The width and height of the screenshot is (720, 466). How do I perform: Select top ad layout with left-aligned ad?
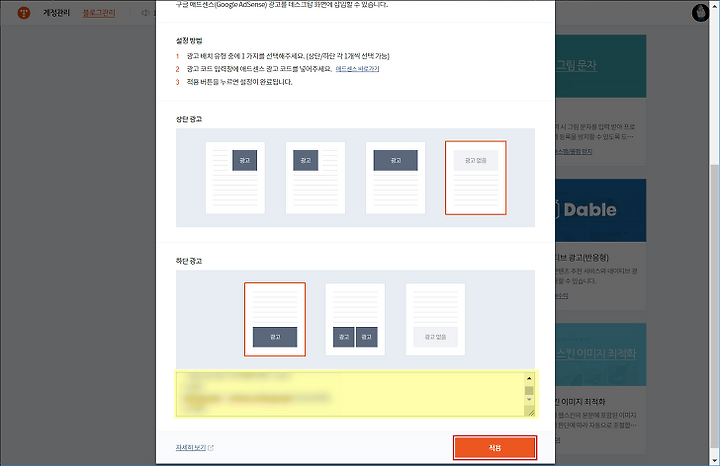pos(315,178)
